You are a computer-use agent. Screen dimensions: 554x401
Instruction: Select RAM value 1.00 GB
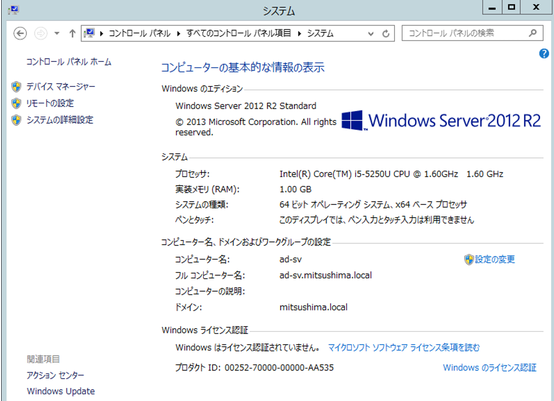point(295,189)
